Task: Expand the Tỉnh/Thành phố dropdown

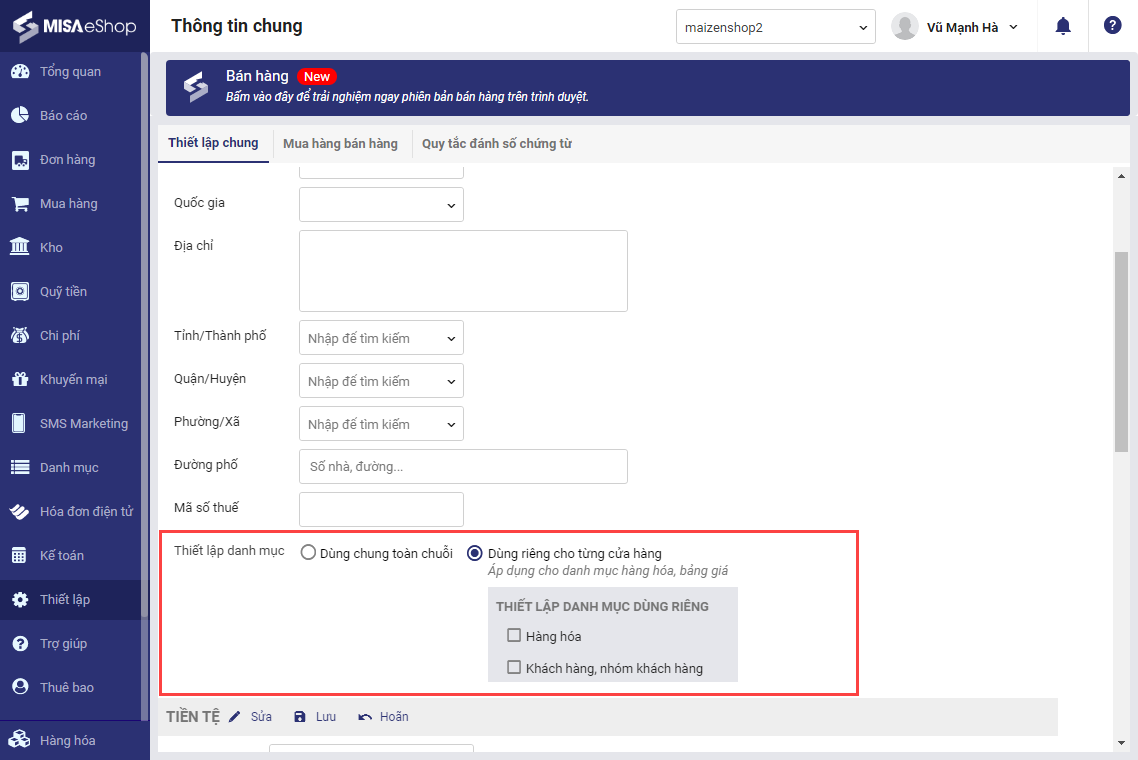Action: pyautogui.click(x=381, y=338)
